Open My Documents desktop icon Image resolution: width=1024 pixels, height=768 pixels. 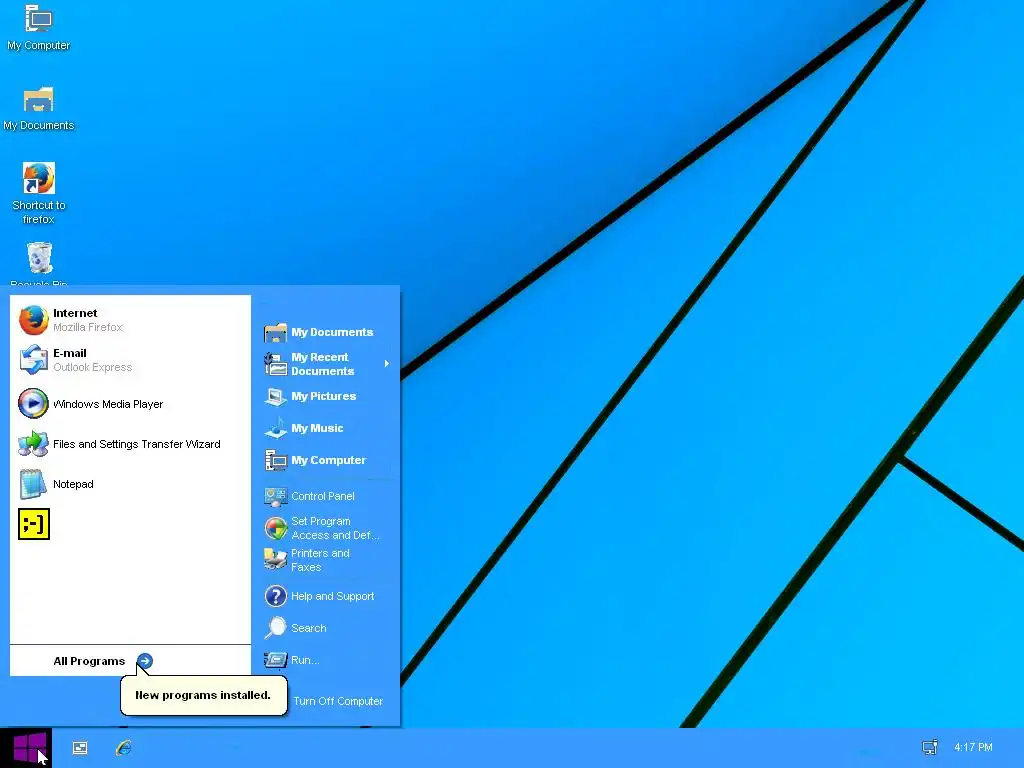pos(39,108)
